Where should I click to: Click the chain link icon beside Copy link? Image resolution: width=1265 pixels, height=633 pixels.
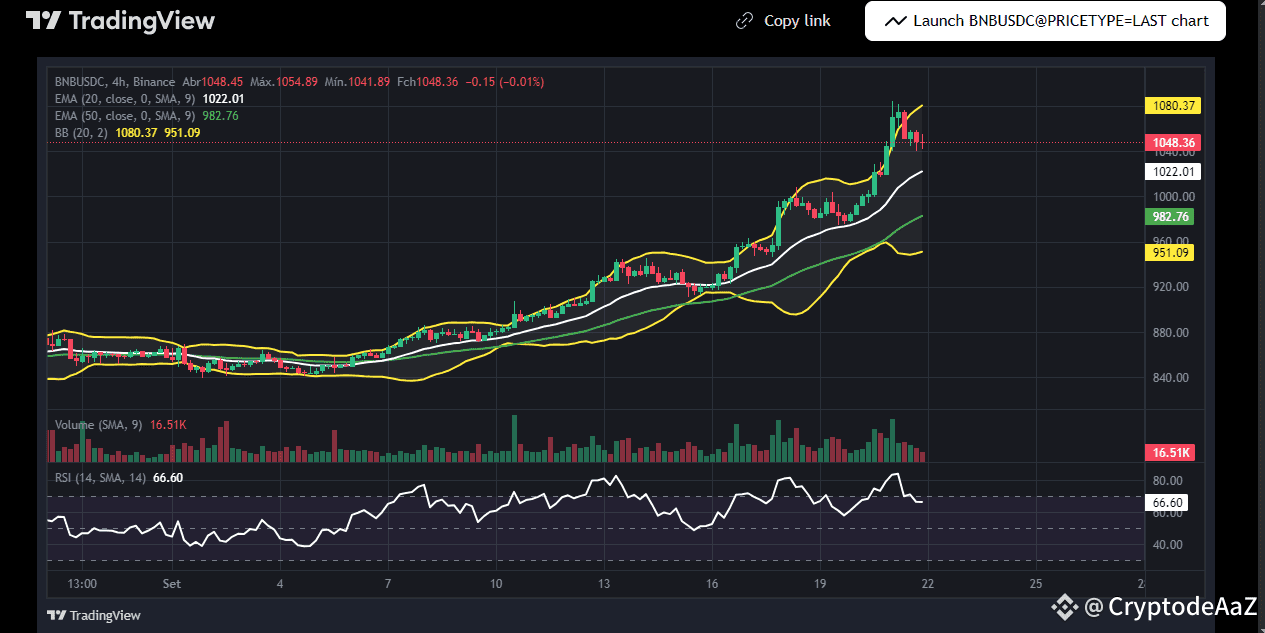click(x=743, y=21)
